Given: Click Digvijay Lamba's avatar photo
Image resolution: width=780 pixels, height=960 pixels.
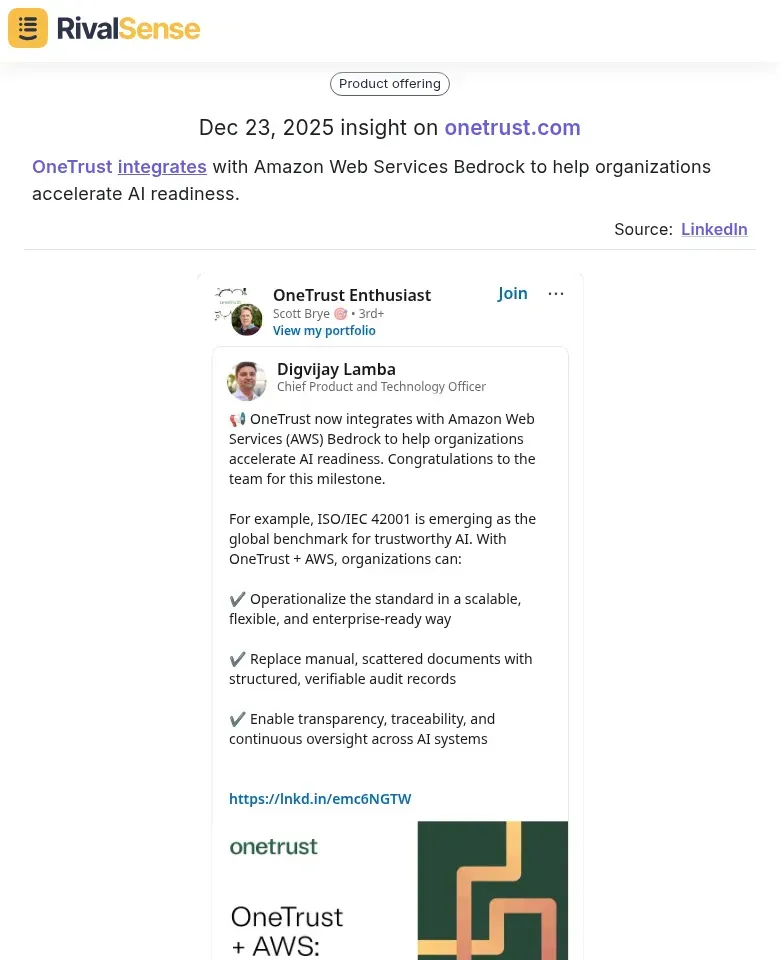Looking at the screenshot, I should [247, 381].
